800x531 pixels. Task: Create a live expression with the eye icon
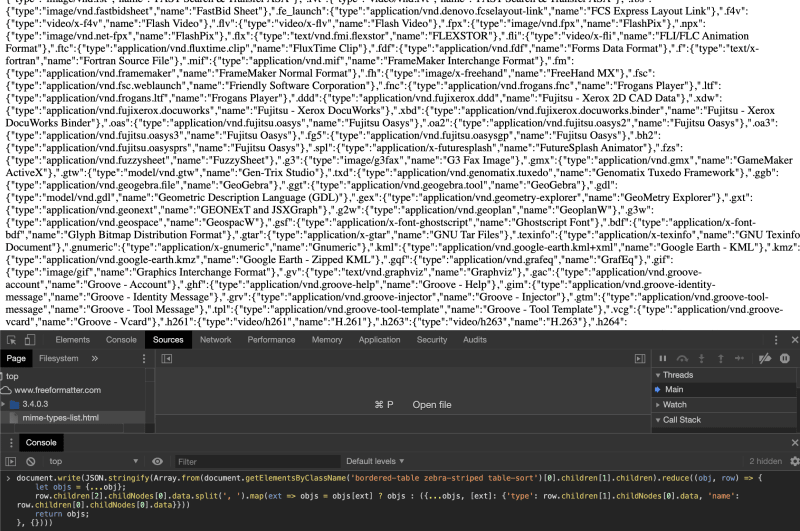(x=157, y=462)
